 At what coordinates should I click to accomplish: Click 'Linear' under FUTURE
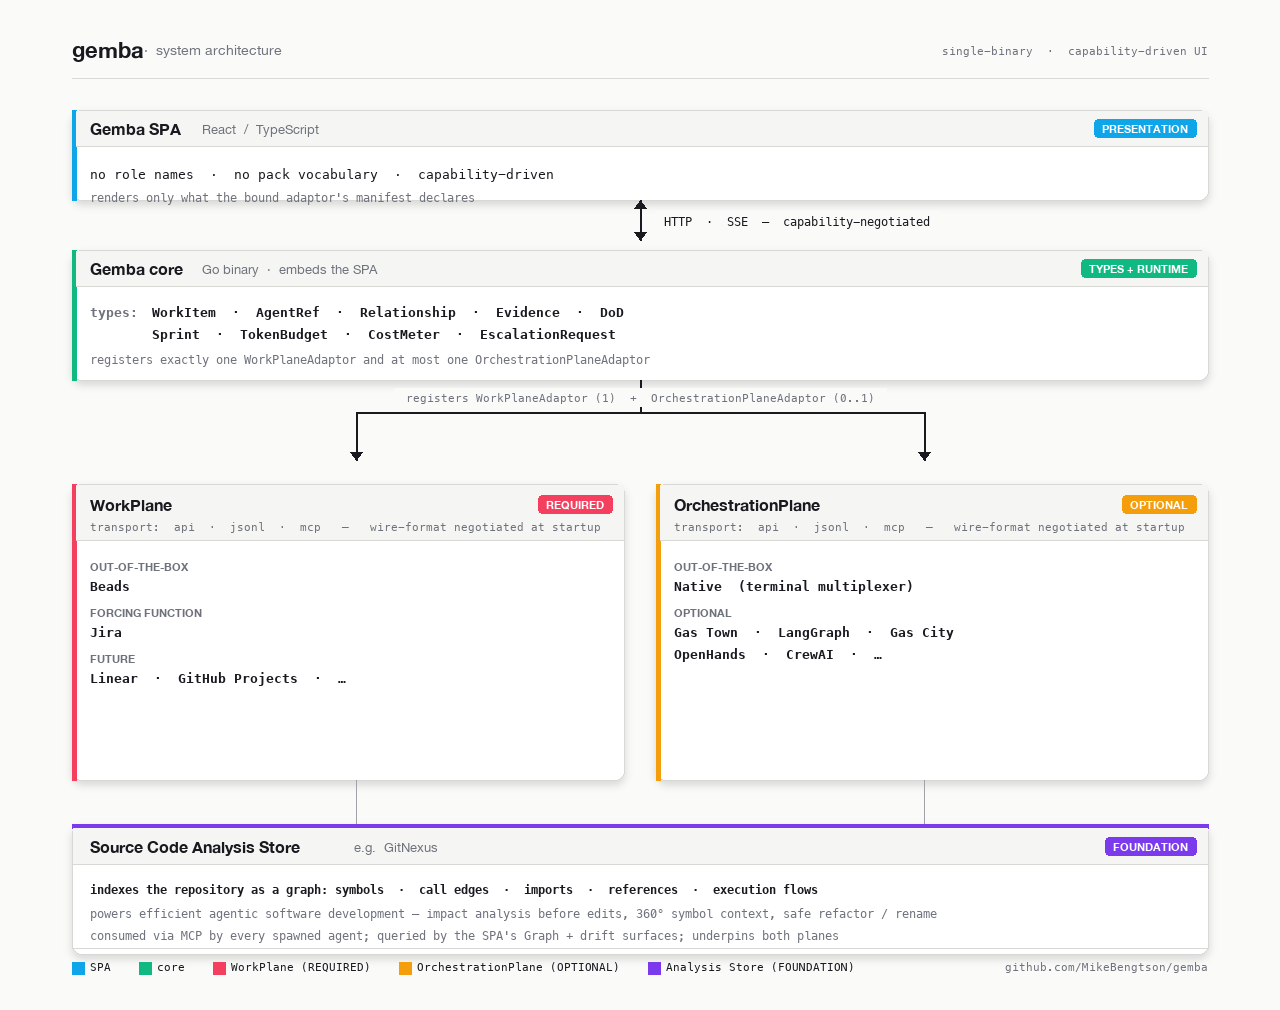[114, 678]
